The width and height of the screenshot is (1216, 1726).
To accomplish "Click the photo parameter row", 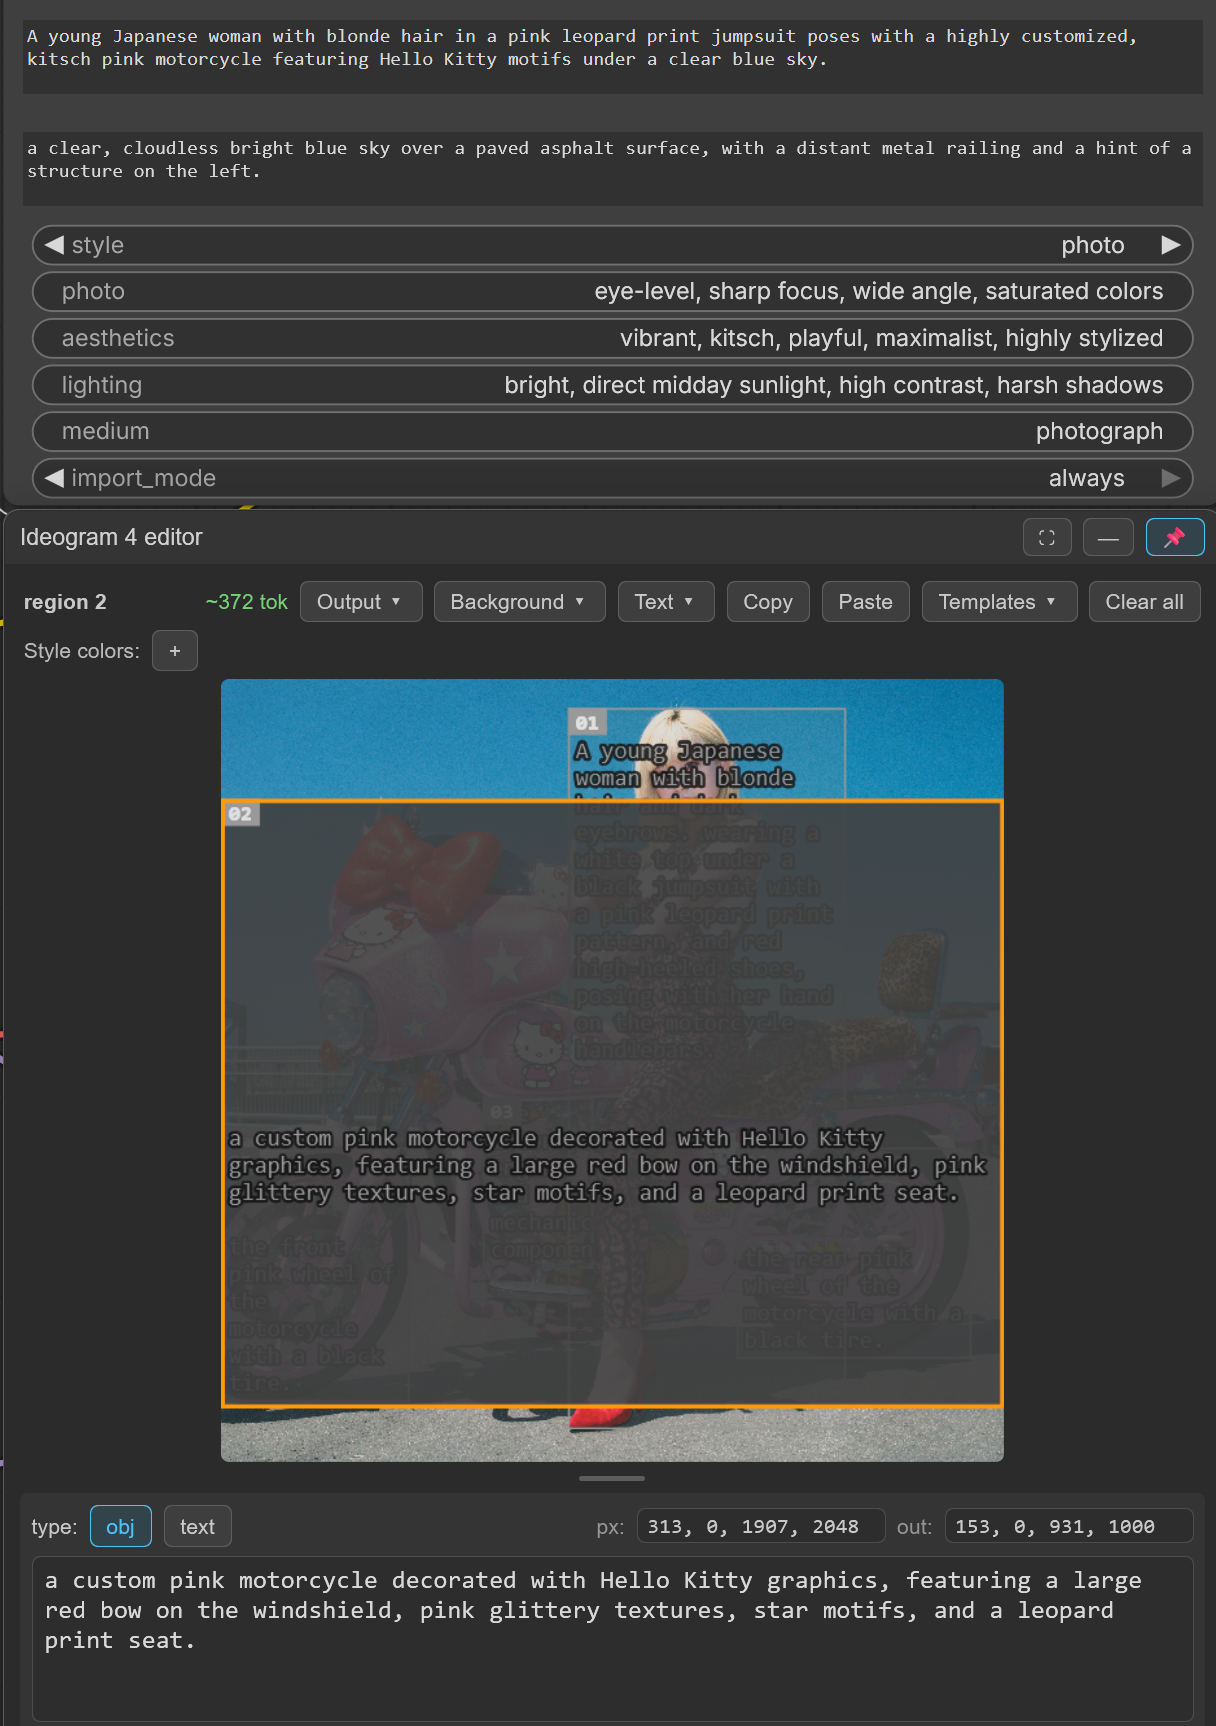I will (612, 292).
